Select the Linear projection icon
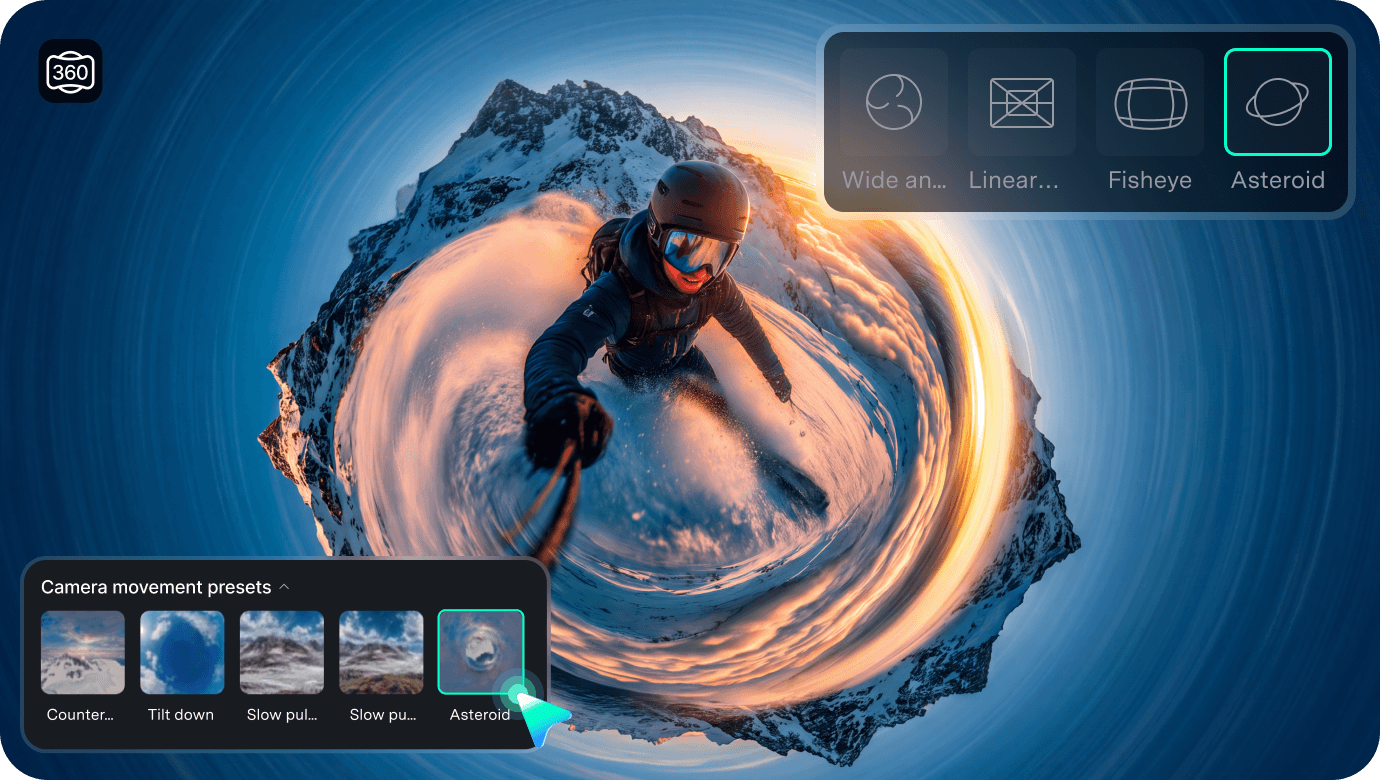The image size is (1380, 780). pyautogui.click(x=1022, y=102)
